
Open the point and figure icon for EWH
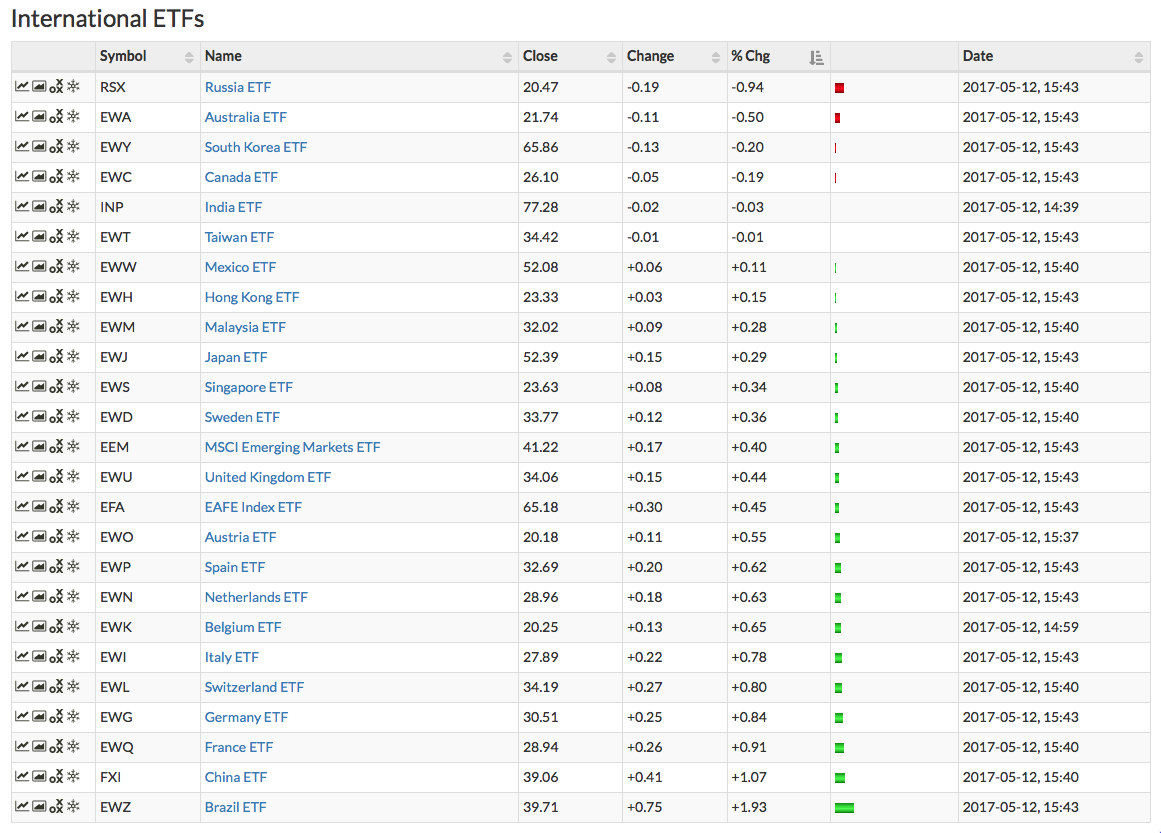[56, 297]
